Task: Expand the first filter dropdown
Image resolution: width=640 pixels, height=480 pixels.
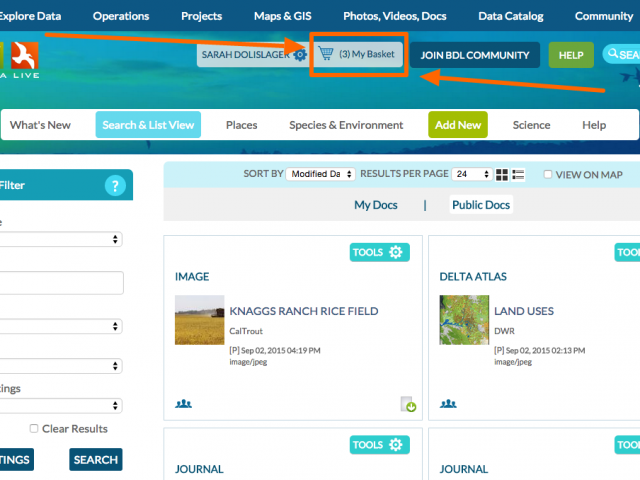Action: click(60, 239)
